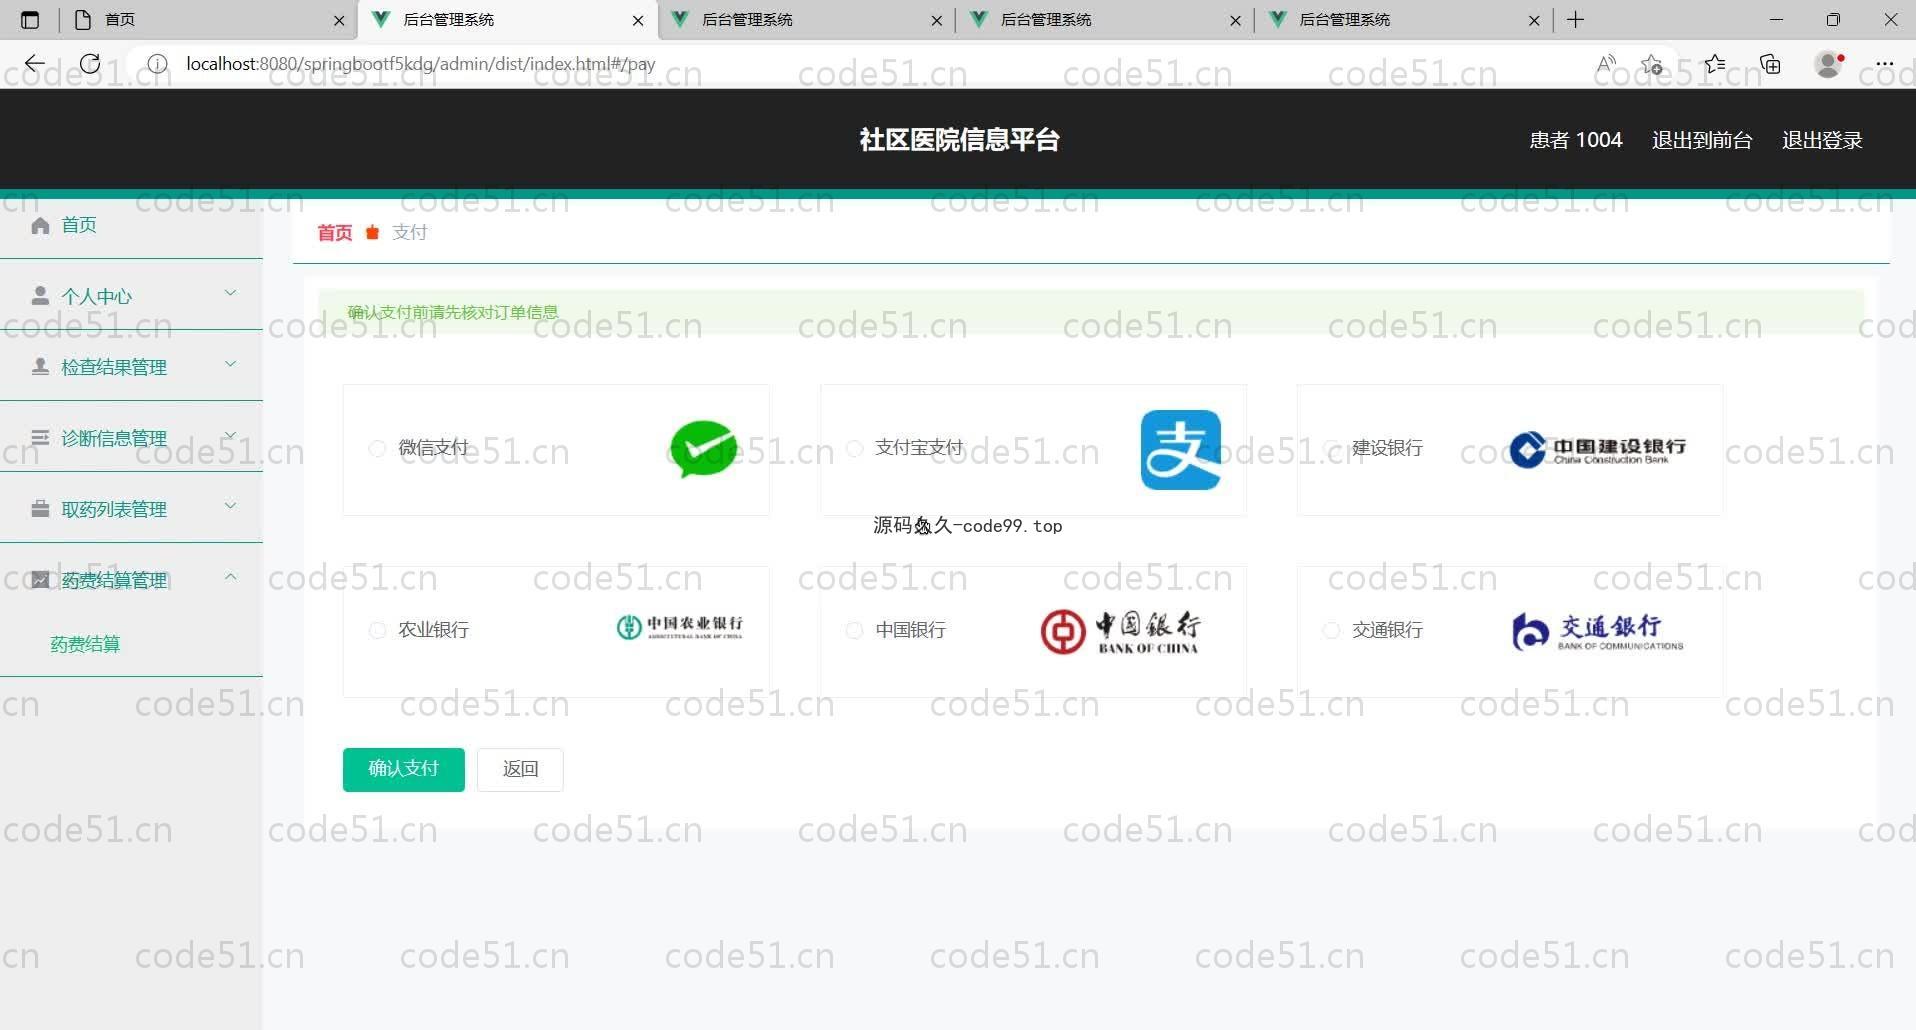The image size is (1916, 1030).
Task: Open the collections icon
Action: (x=1771, y=64)
